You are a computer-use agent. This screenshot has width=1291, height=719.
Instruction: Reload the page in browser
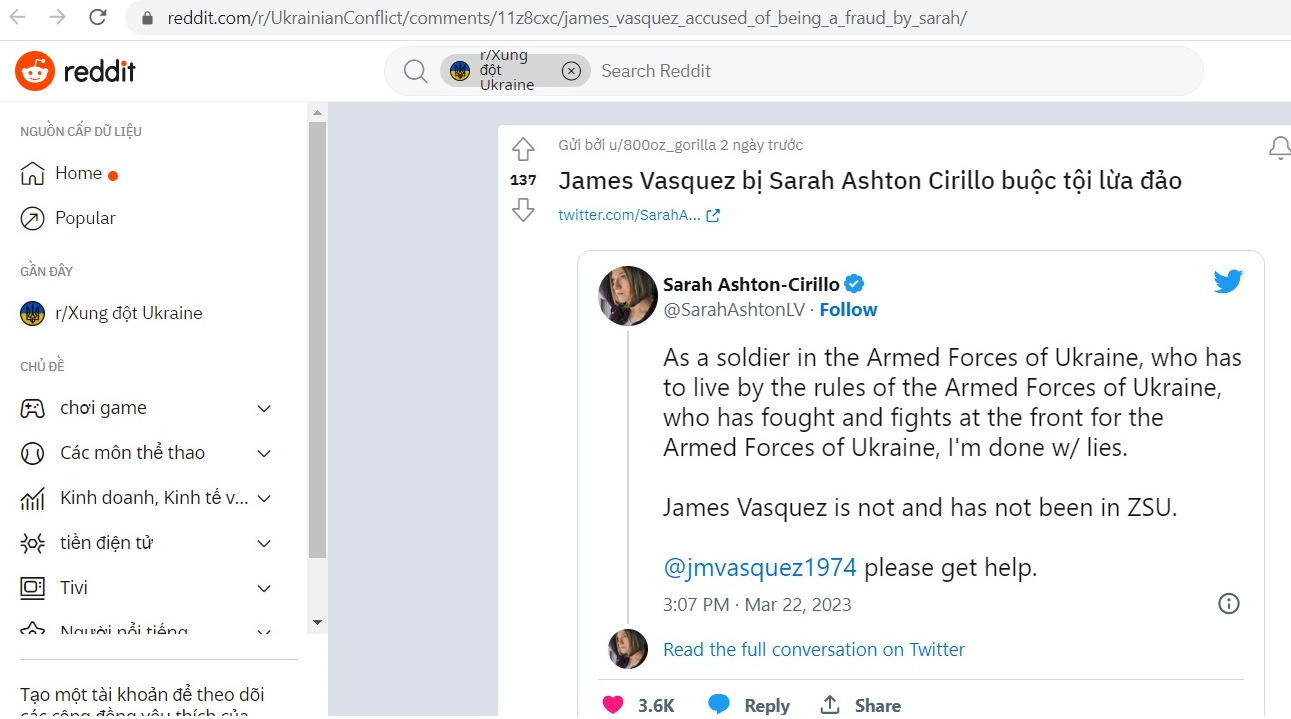98,17
